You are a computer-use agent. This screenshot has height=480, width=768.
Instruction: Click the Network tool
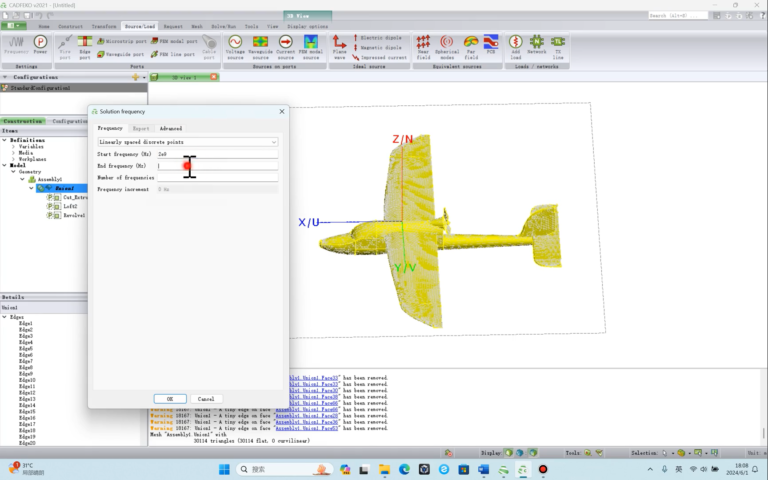[x=537, y=44]
